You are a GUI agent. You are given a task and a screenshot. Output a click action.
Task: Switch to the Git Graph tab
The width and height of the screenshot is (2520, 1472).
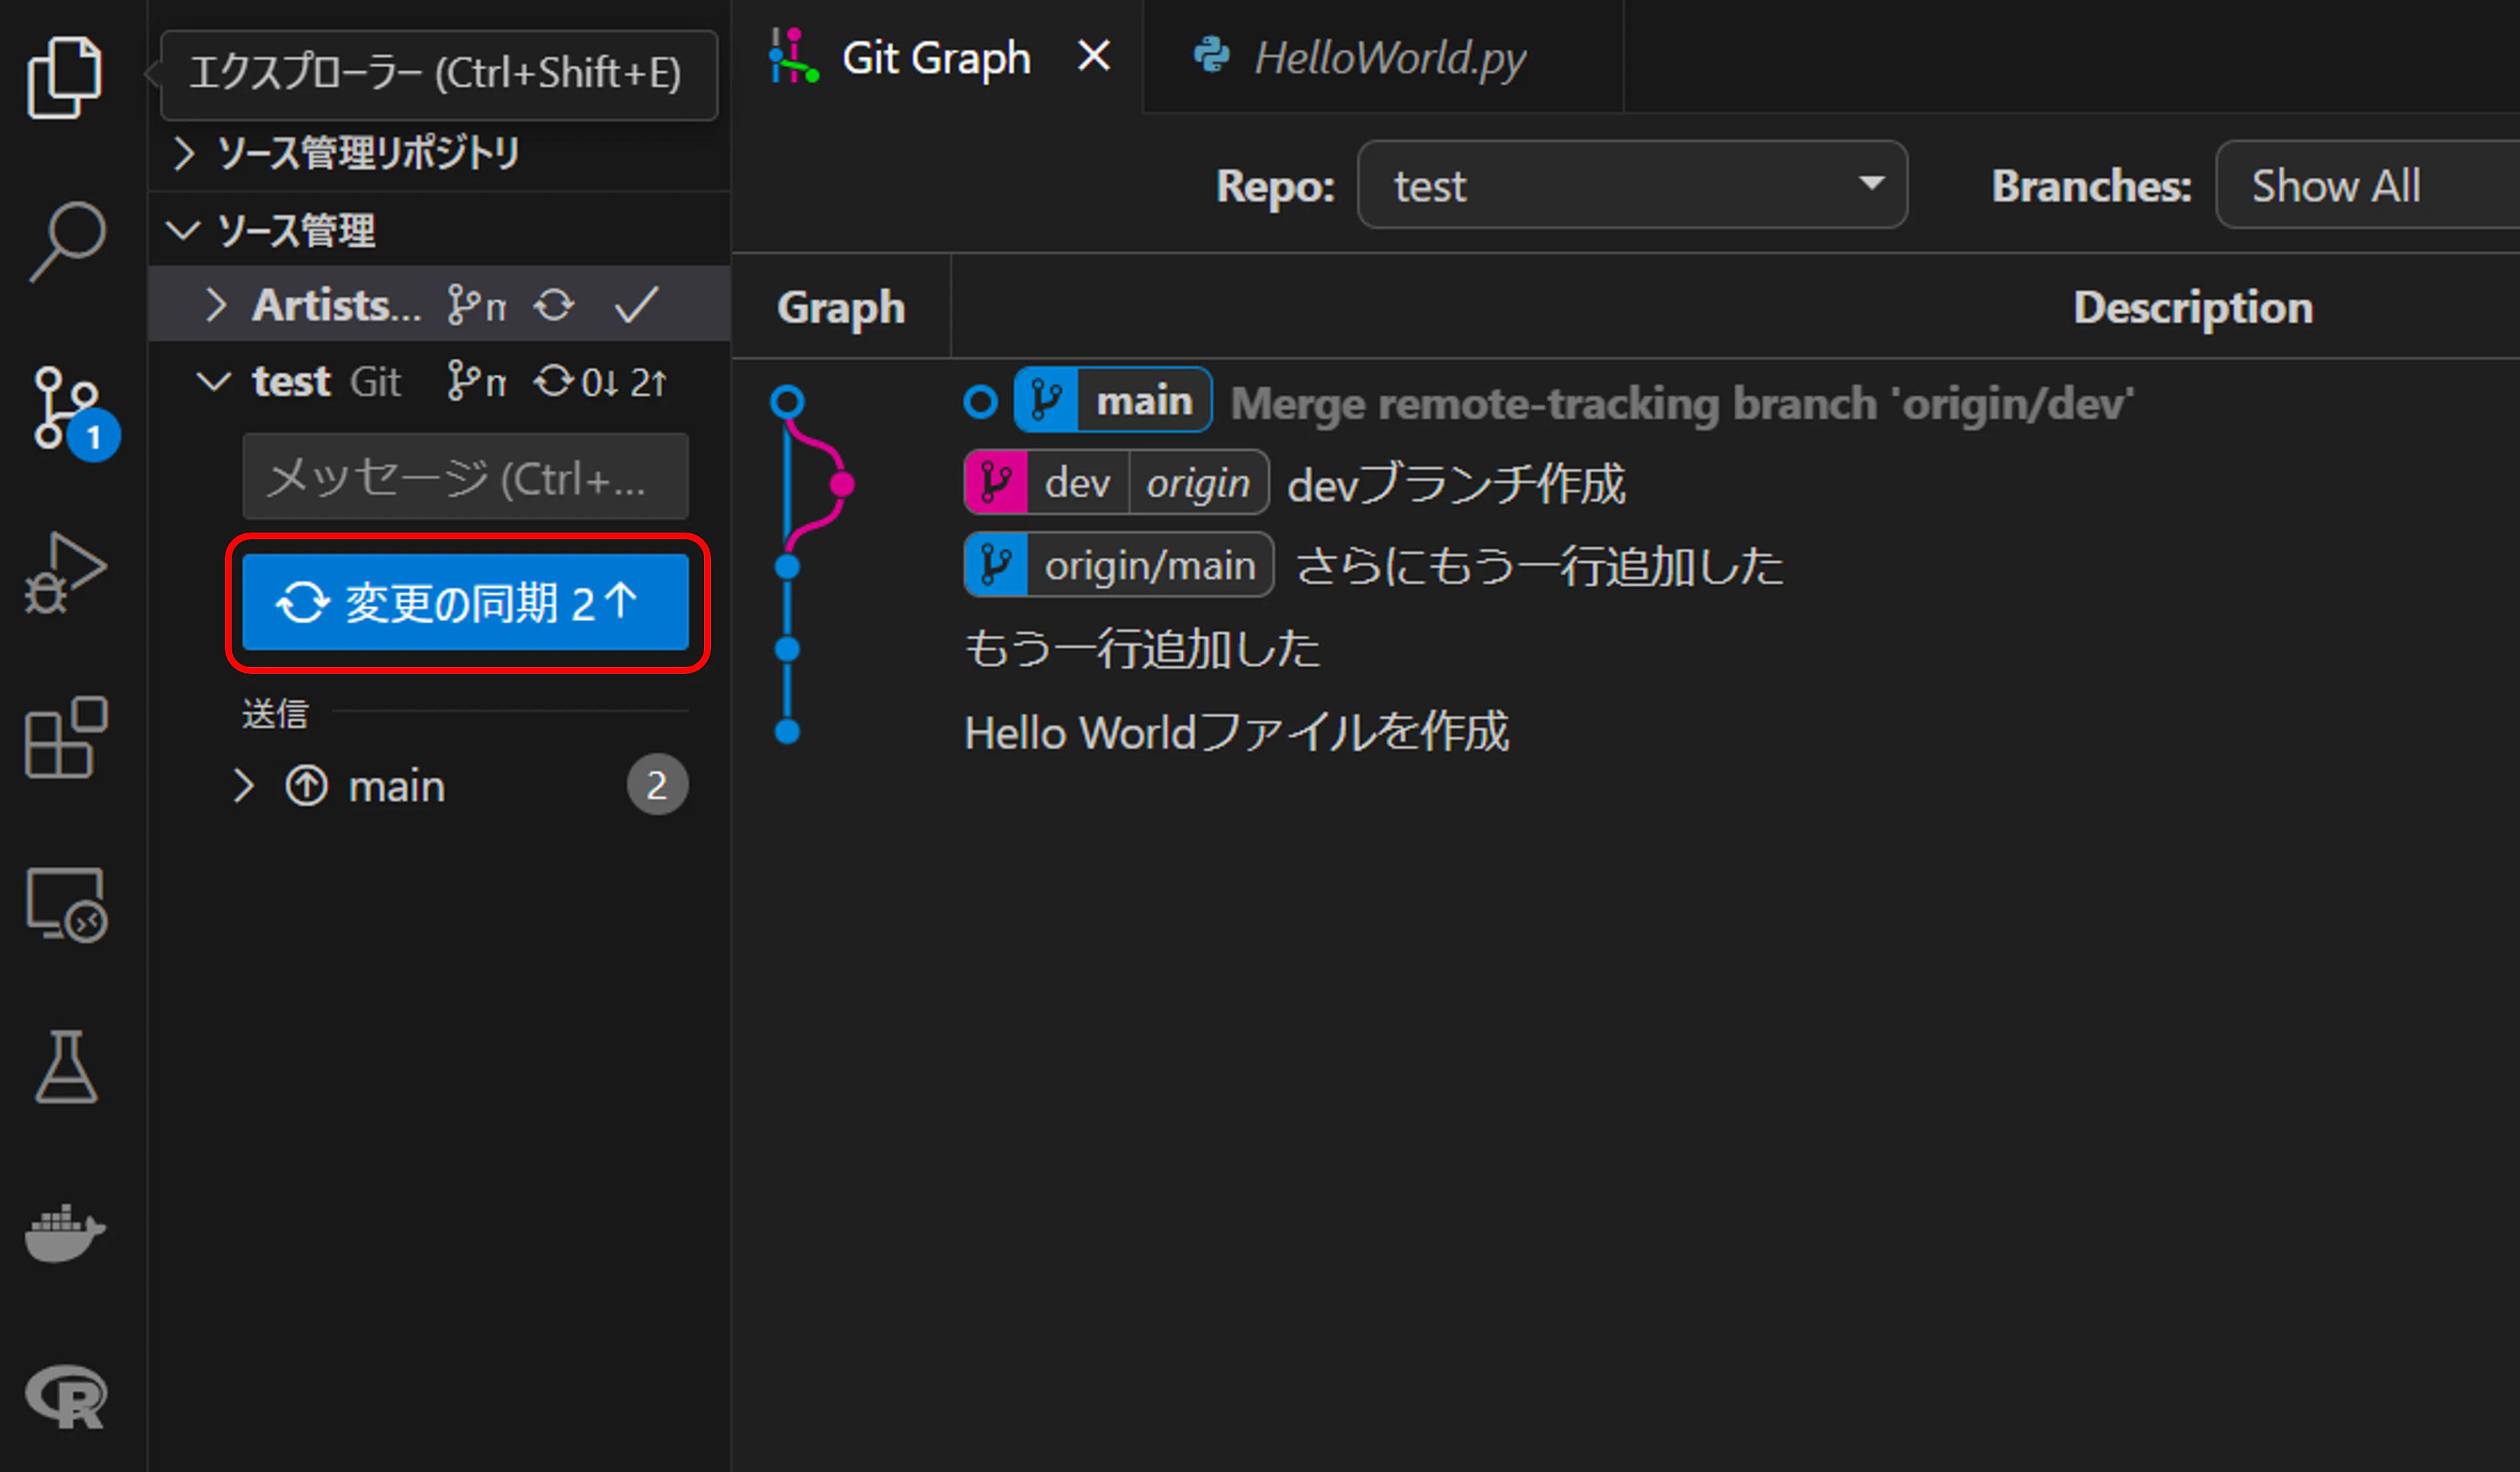point(936,58)
